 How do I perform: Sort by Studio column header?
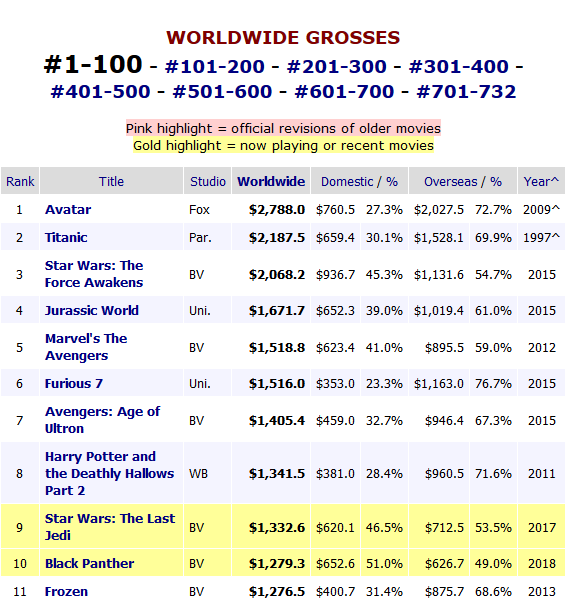point(208,181)
